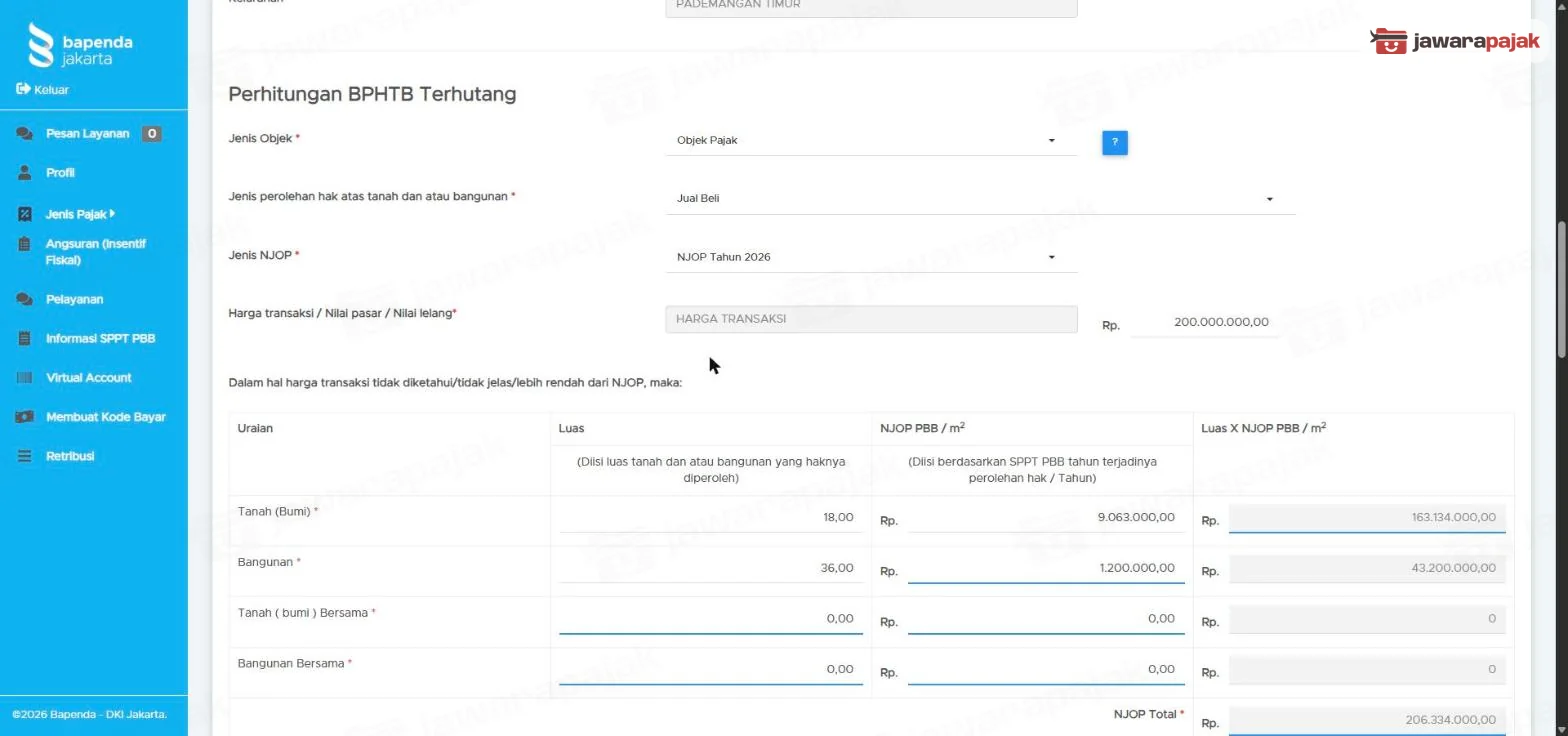Click the Profil person icon

[x=25, y=173]
